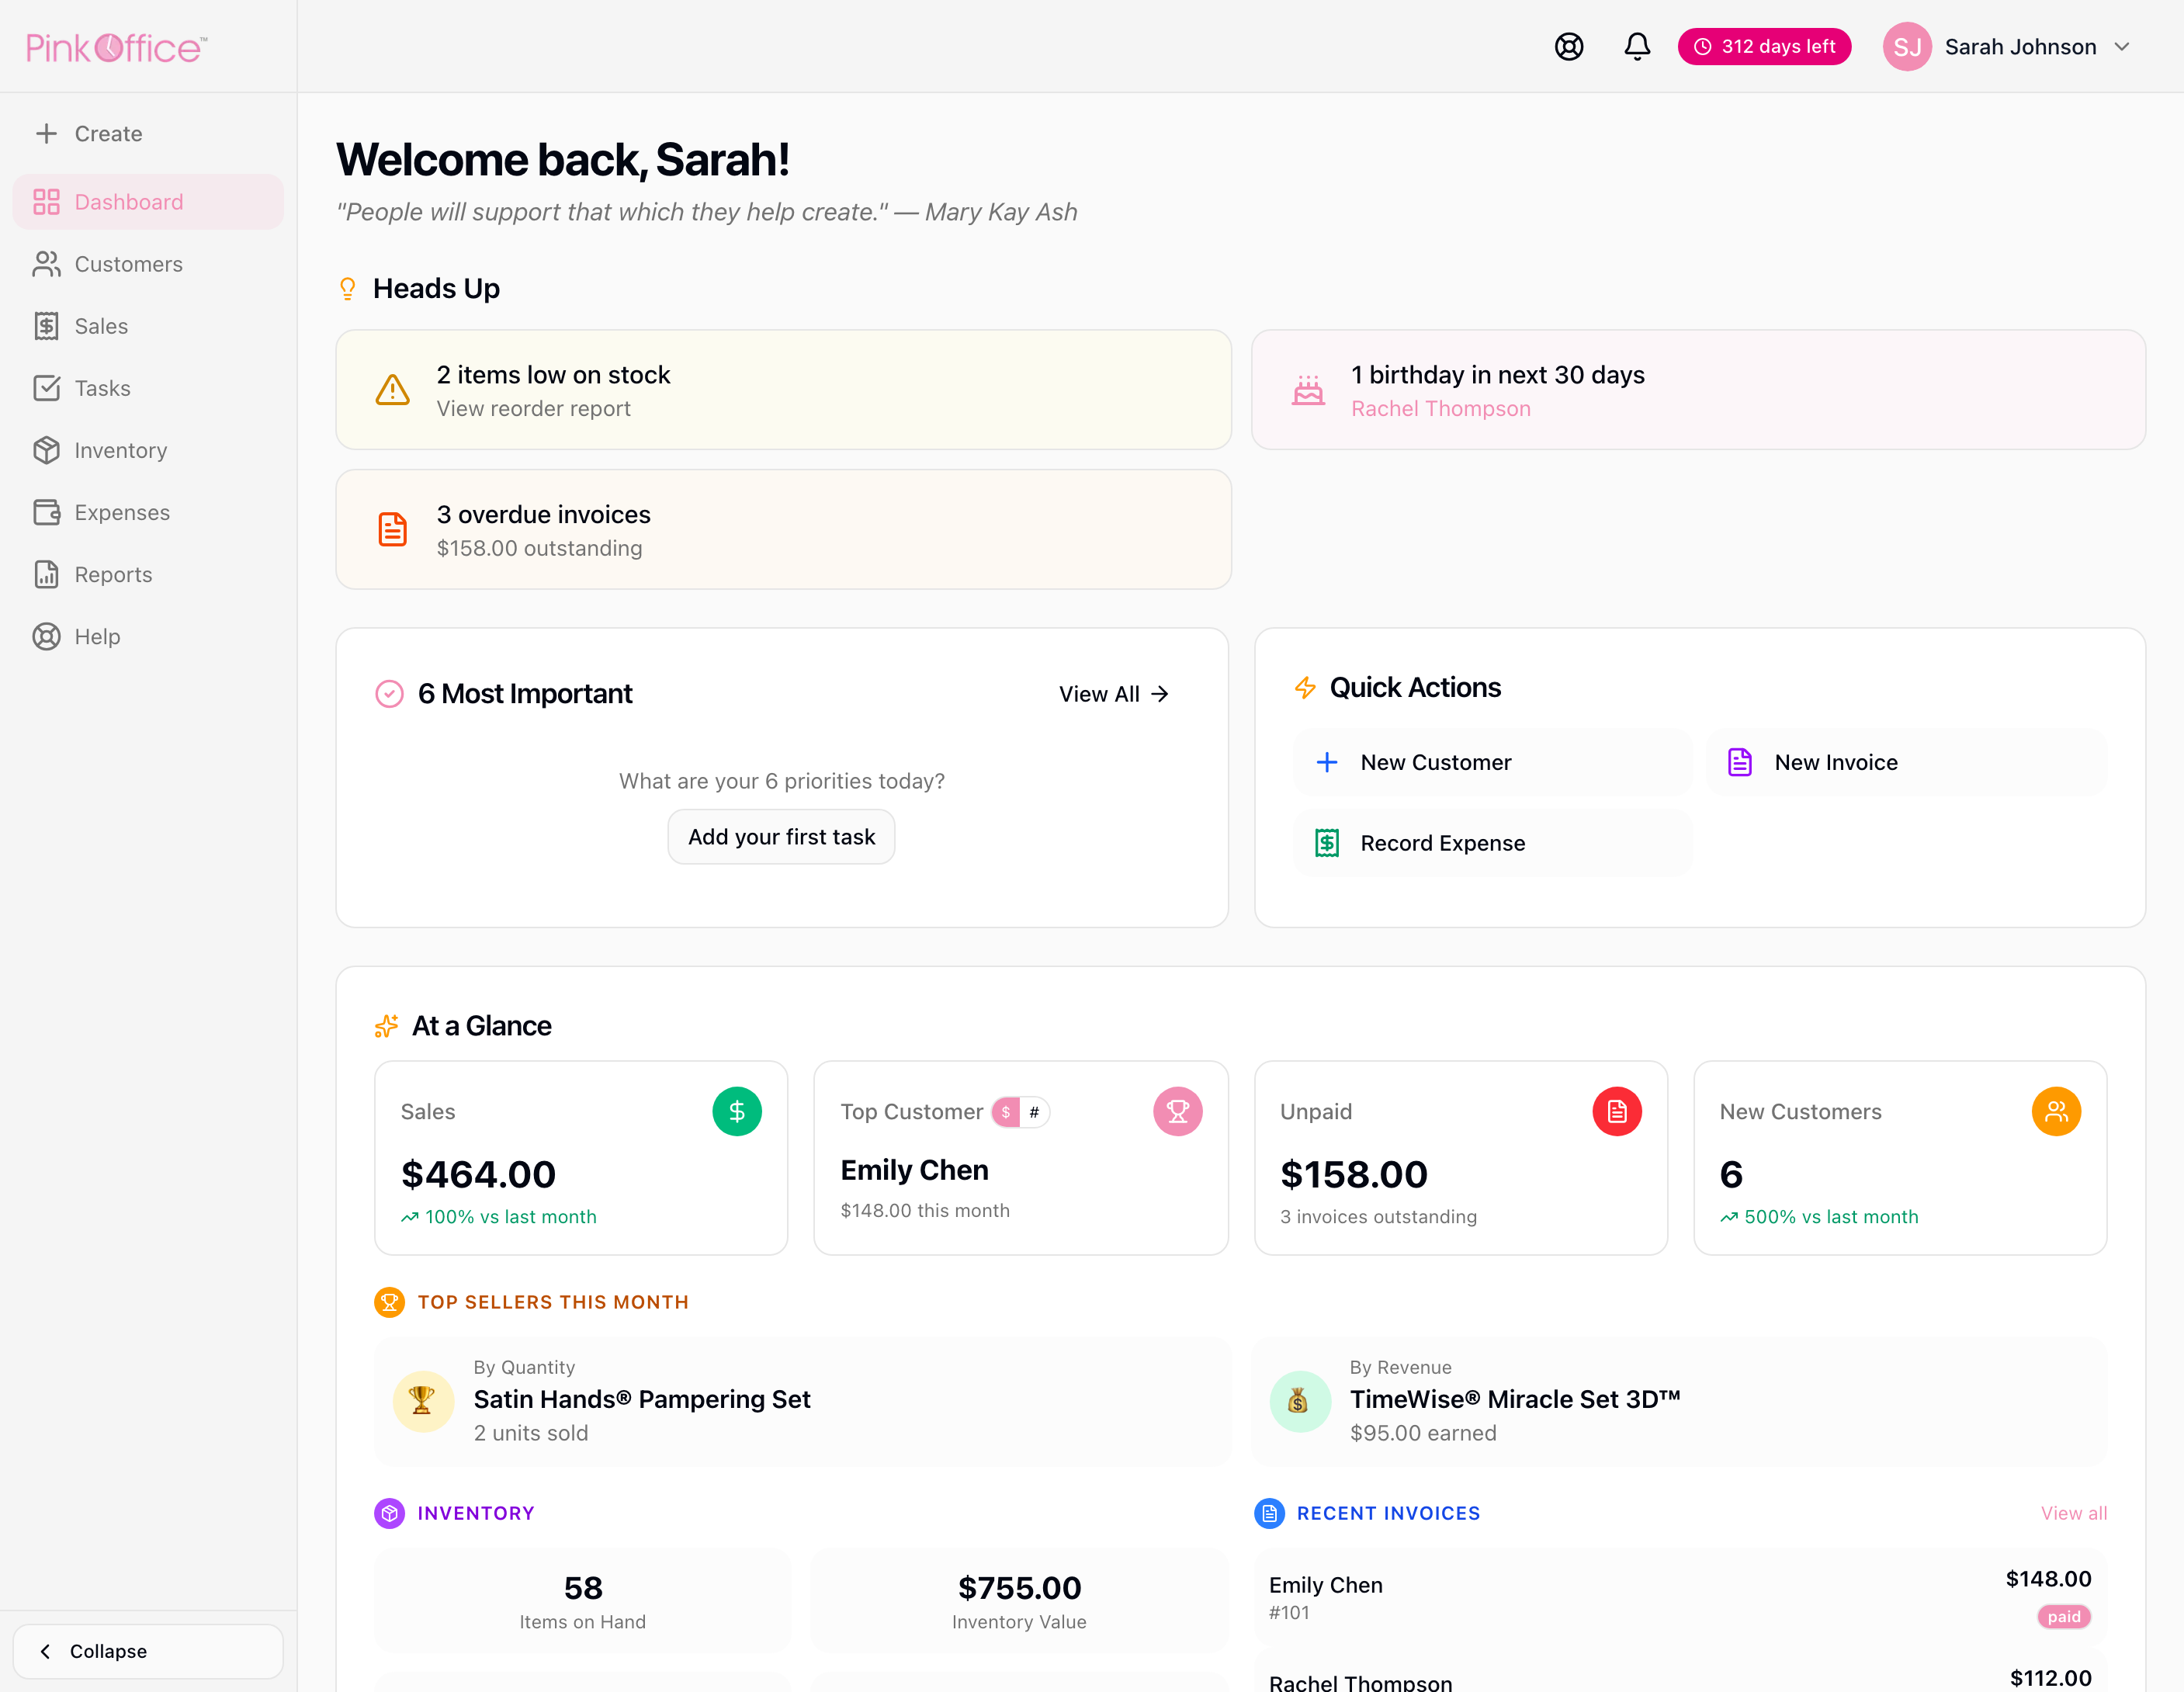Open Help in sidebar
This screenshot has height=1692, width=2184.
[x=148, y=636]
